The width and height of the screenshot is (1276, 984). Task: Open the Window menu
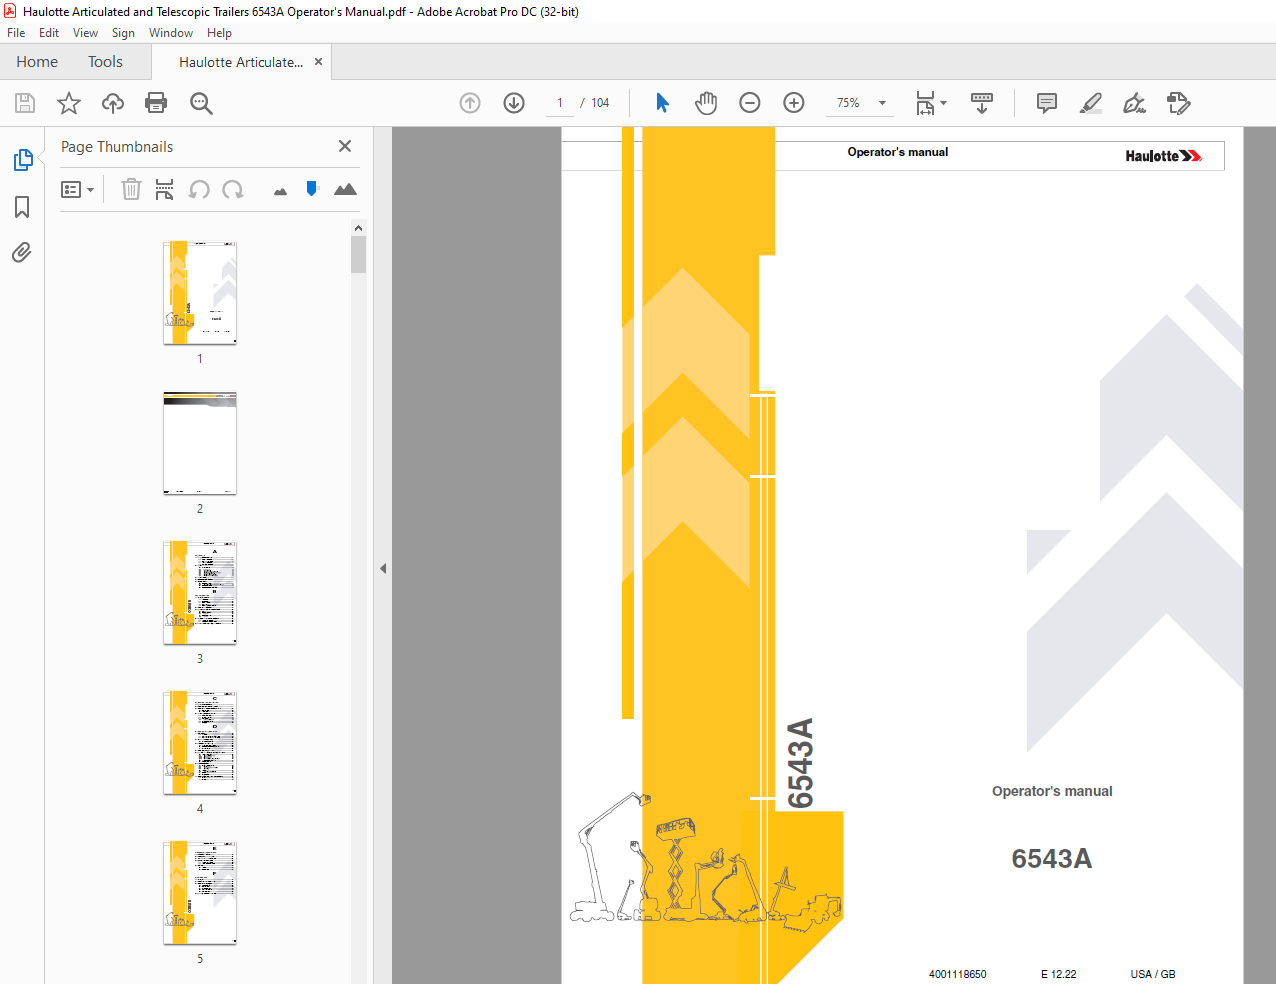171,33
